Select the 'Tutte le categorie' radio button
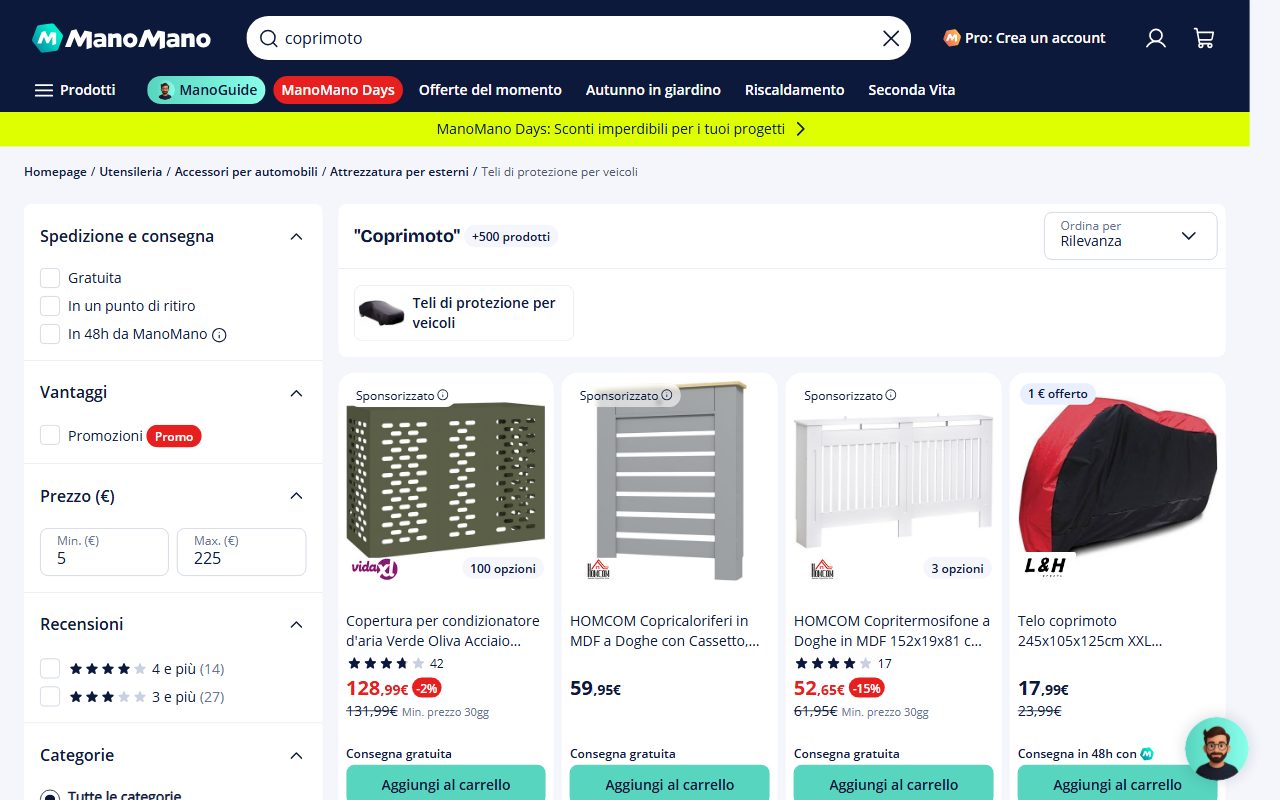Image resolution: width=1280 pixels, height=800 pixels. coord(50,796)
